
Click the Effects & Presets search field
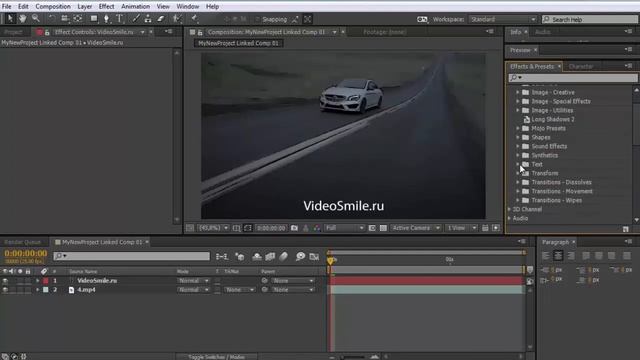point(573,78)
